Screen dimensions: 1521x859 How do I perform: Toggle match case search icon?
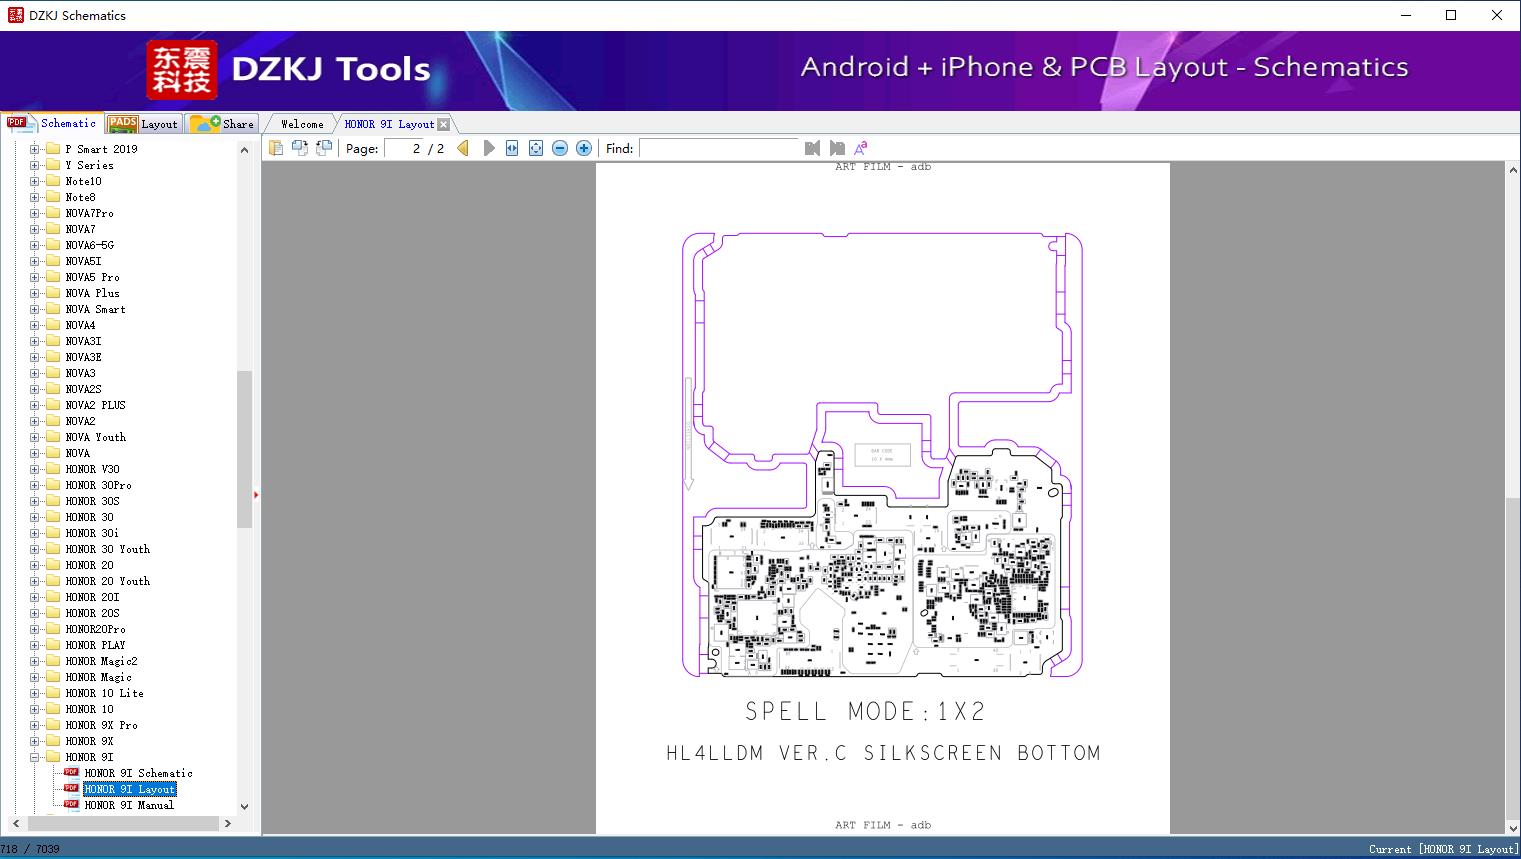(x=860, y=148)
